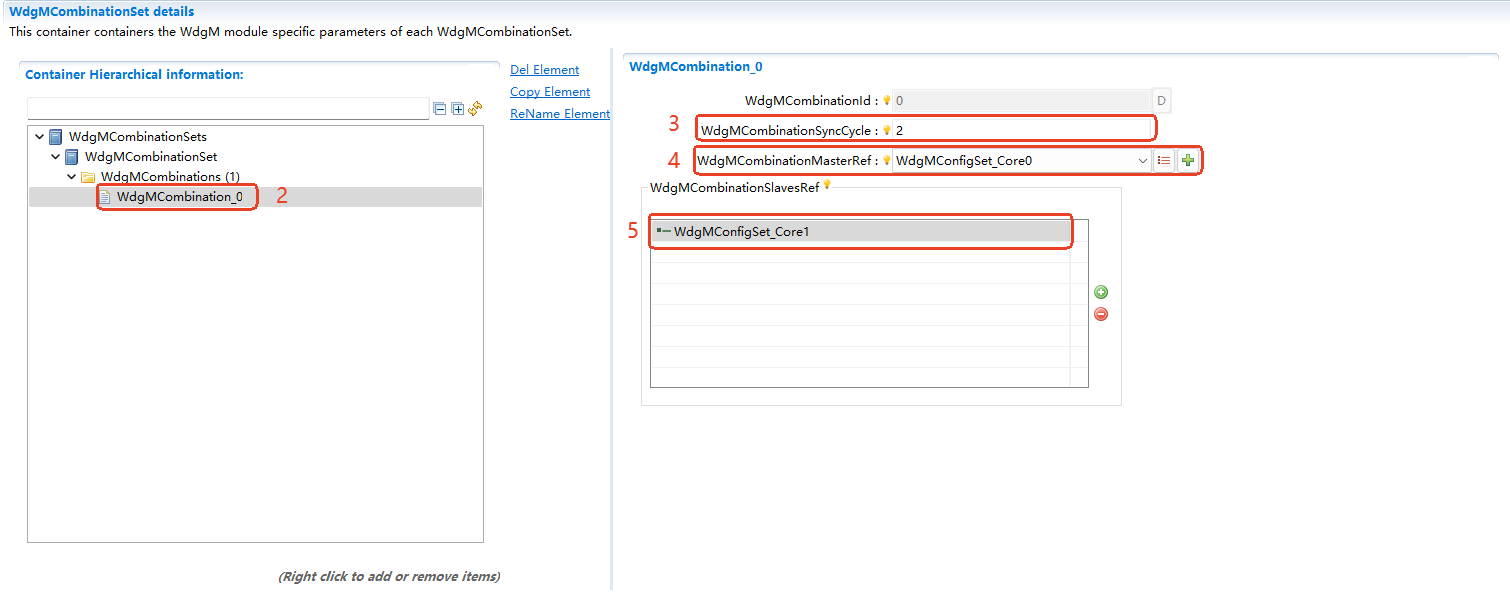Click the yellow refresh/sync tree icon
The height and width of the screenshot is (597, 1510).
pos(475,109)
